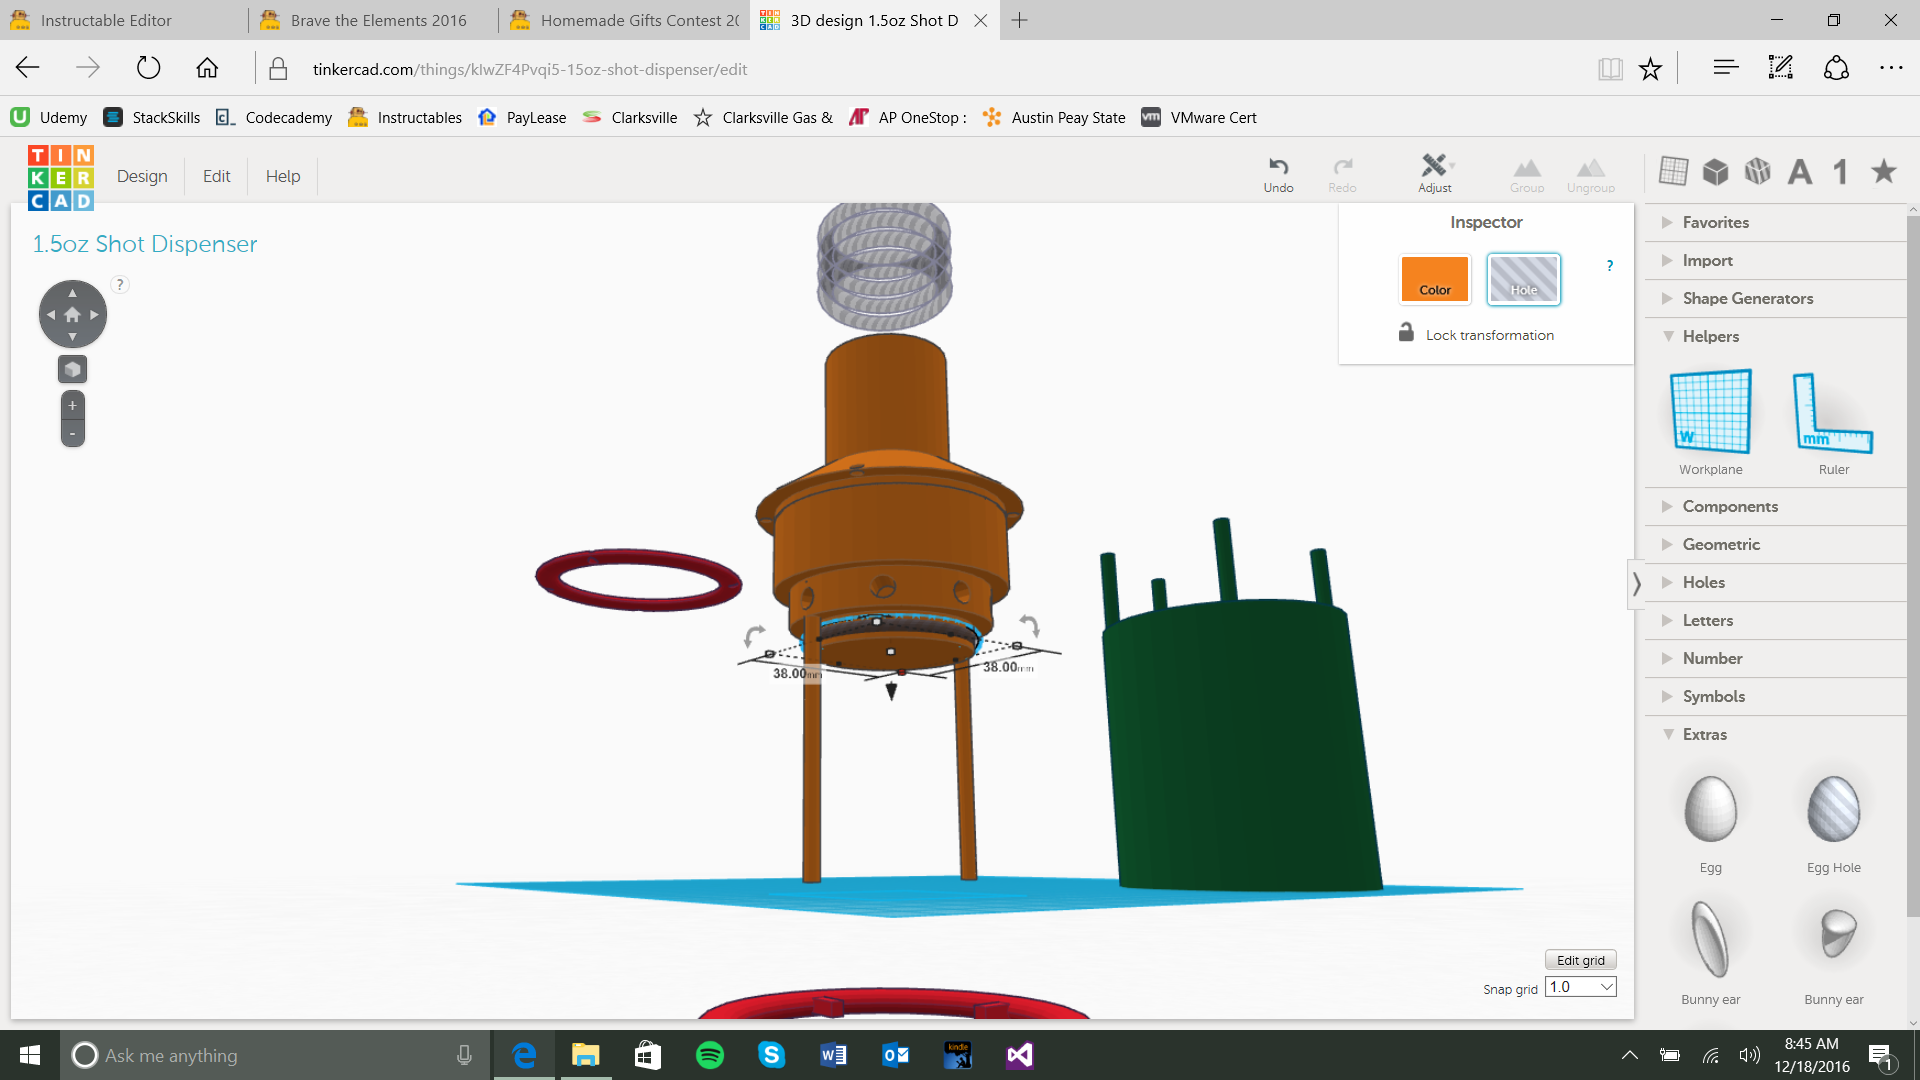The image size is (1920, 1080).
Task: Select the Workplane helper tool
Action: point(1710,412)
